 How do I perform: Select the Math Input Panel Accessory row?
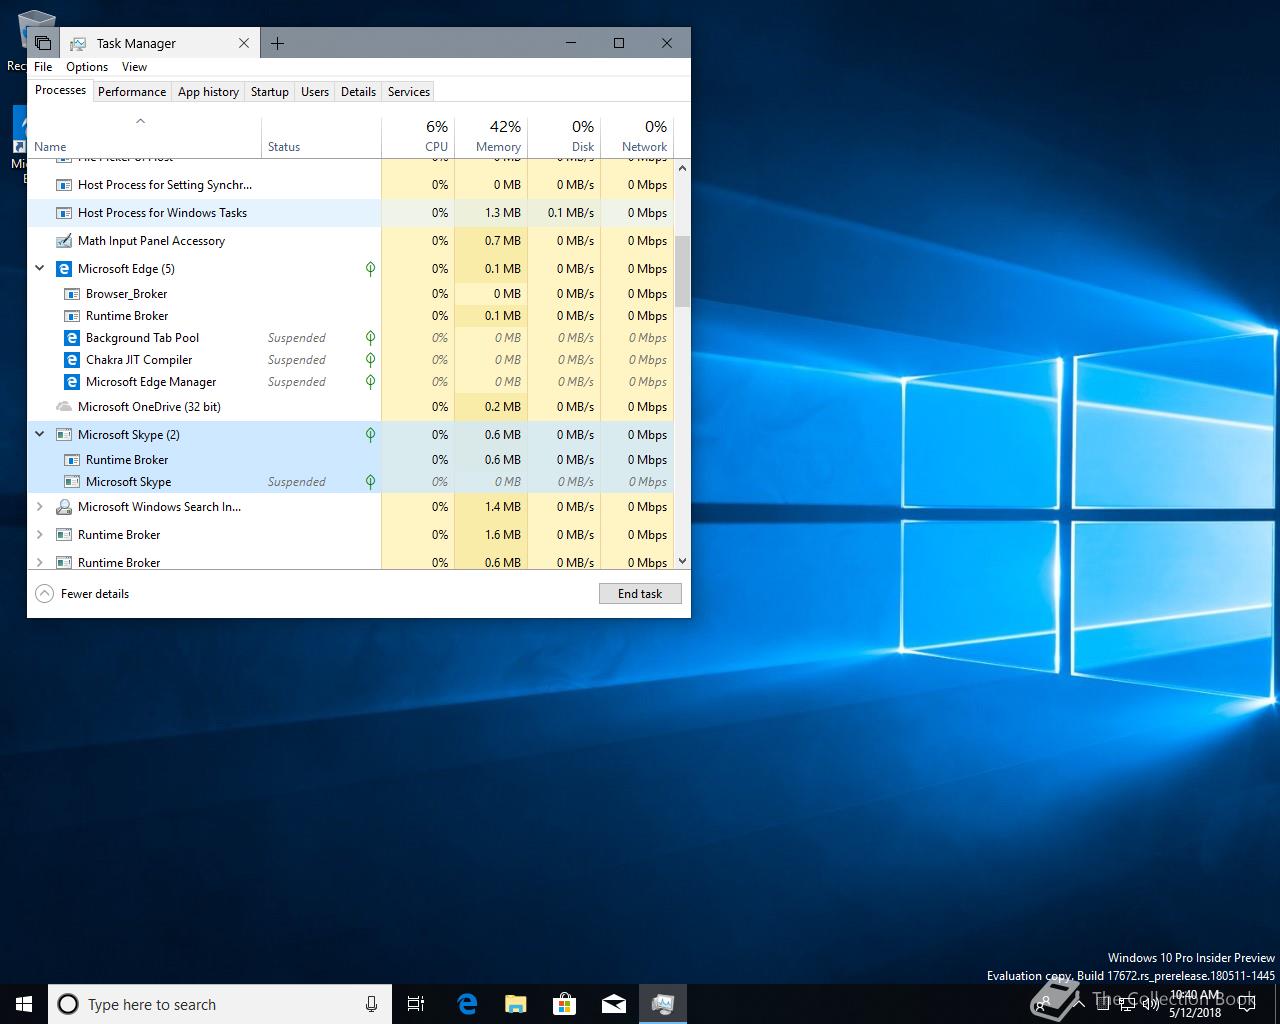[350, 241]
